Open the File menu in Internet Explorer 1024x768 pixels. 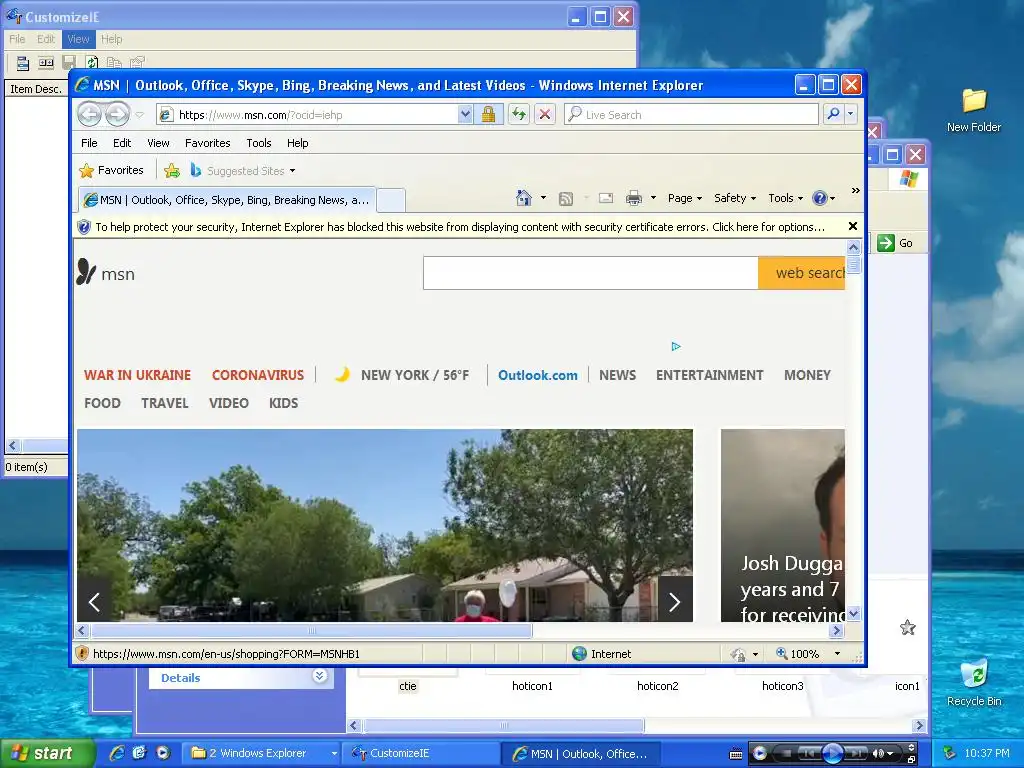click(x=89, y=143)
